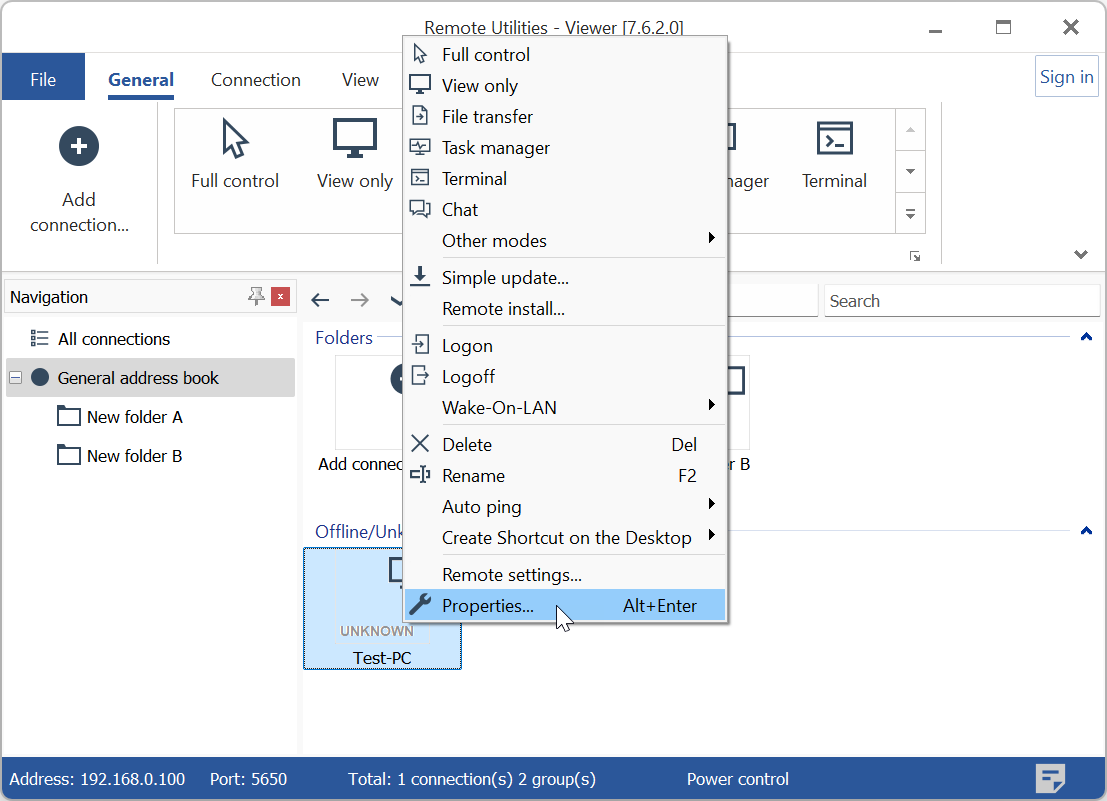The height and width of the screenshot is (801, 1107).
Task: Switch to the Connection ribbon tab
Action: pyautogui.click(x=255, y=80)
